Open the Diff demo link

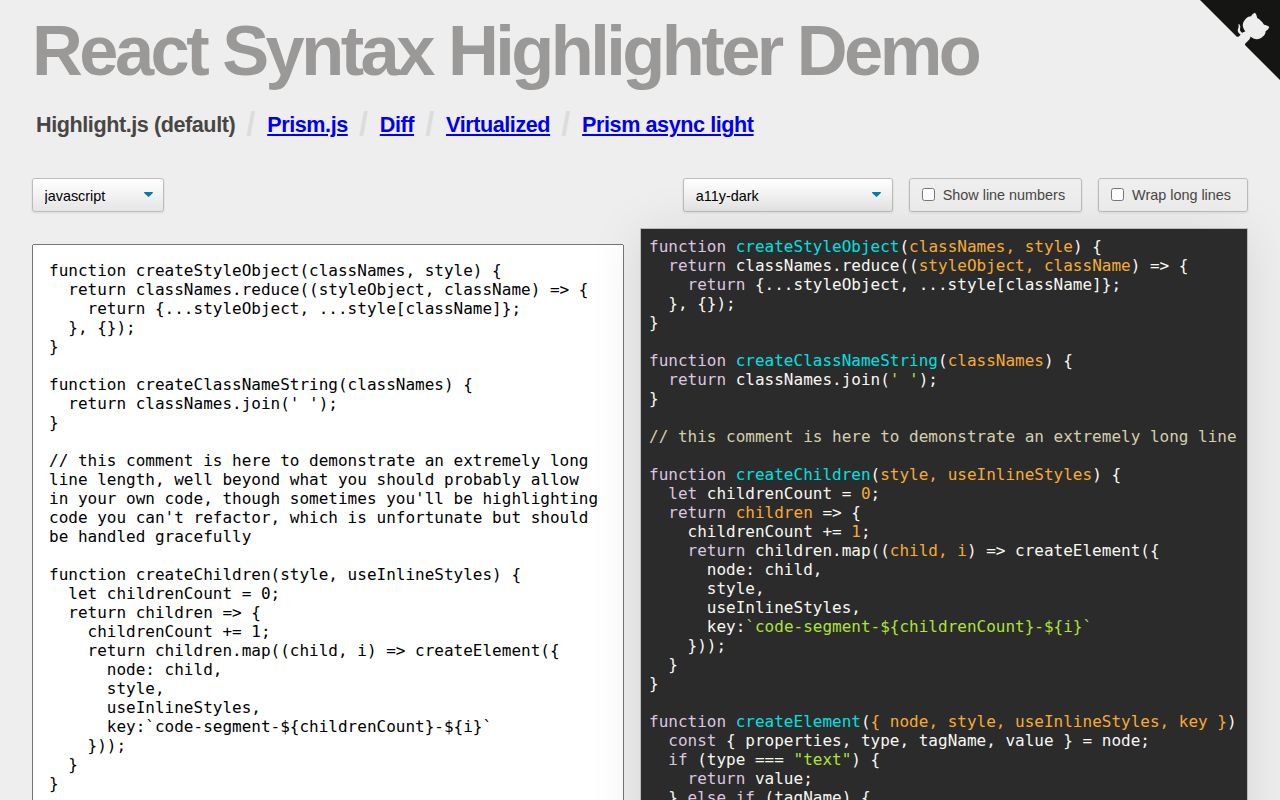coord(397,125)
